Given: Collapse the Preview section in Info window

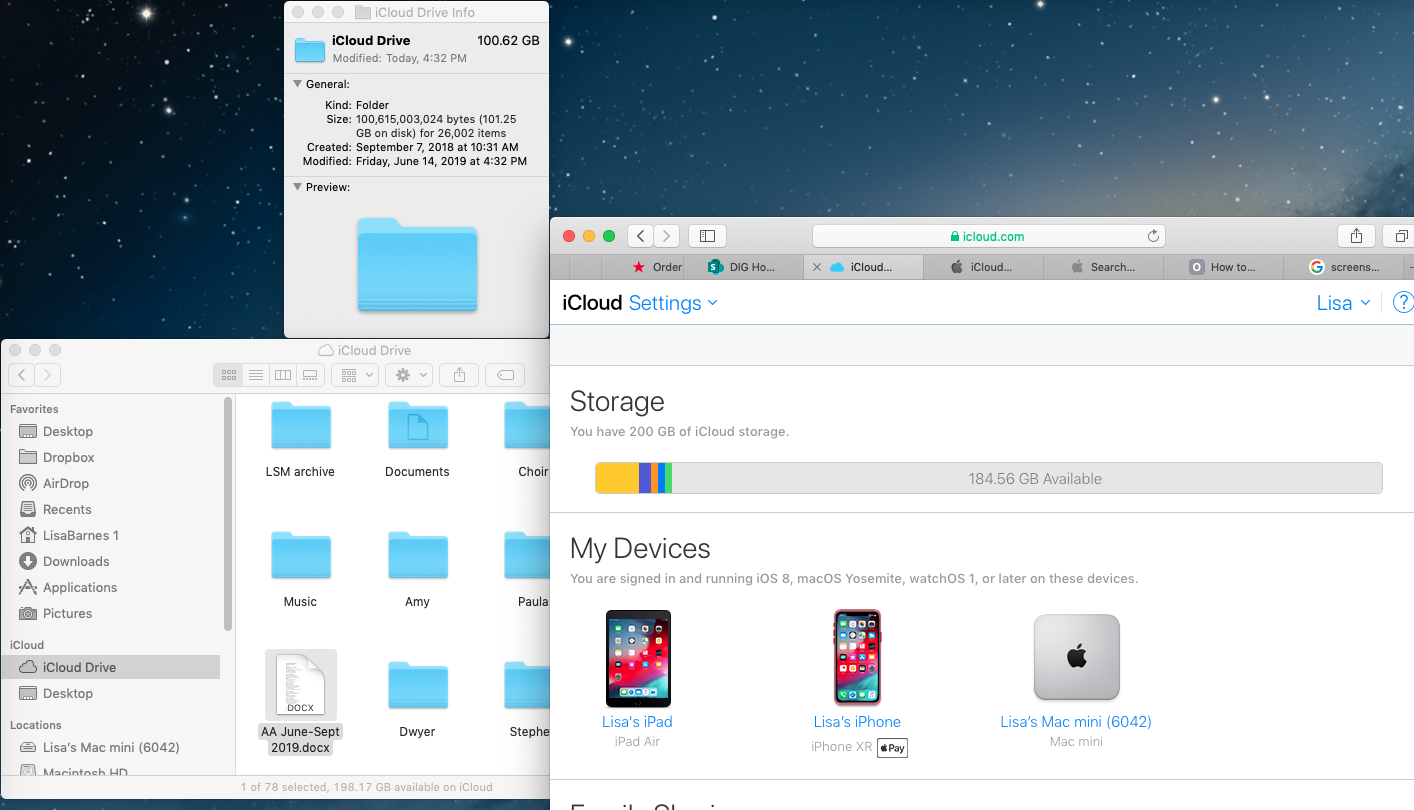Looking at the screenshot, I should pos(298,187).
